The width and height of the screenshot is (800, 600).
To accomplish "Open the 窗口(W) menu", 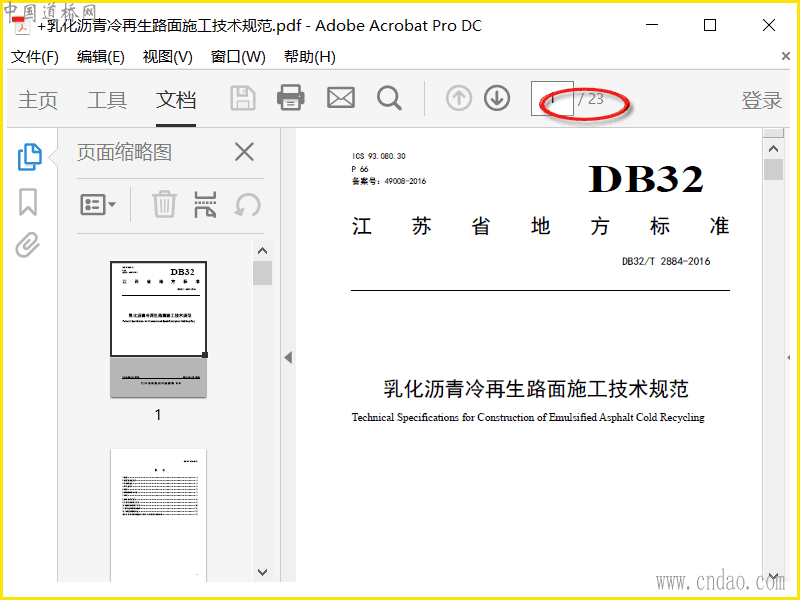I will 238,57.
